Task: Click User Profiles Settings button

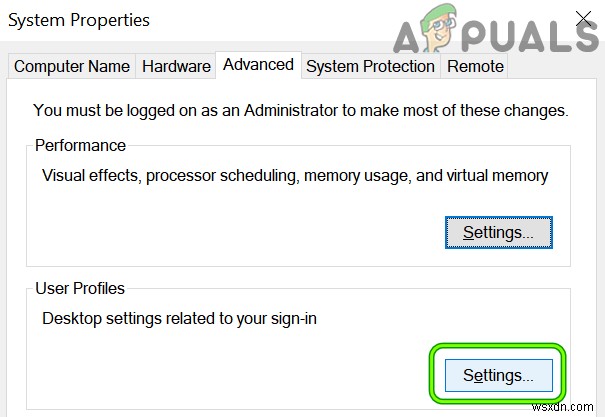Action: [499, 375]
